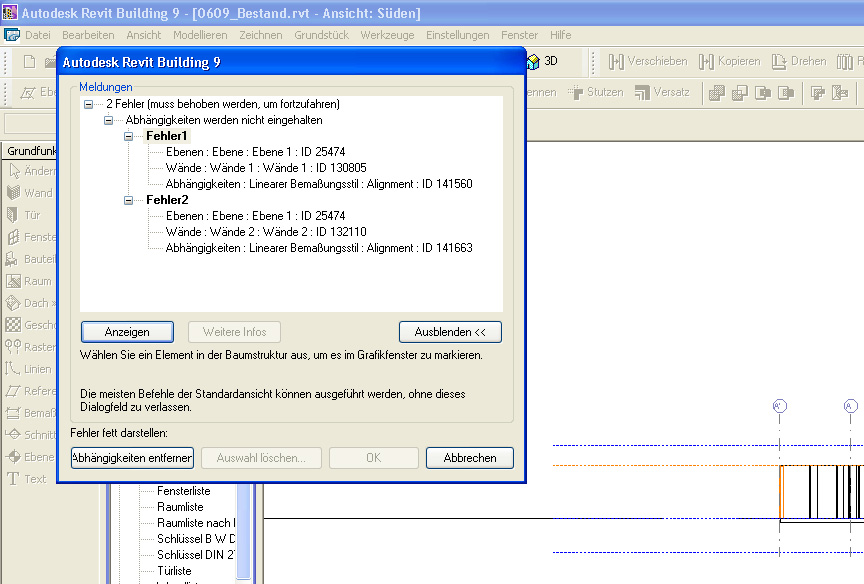Viewport: 864px width, 584px height.
Task: Select the Text tool
Action: 27,479
